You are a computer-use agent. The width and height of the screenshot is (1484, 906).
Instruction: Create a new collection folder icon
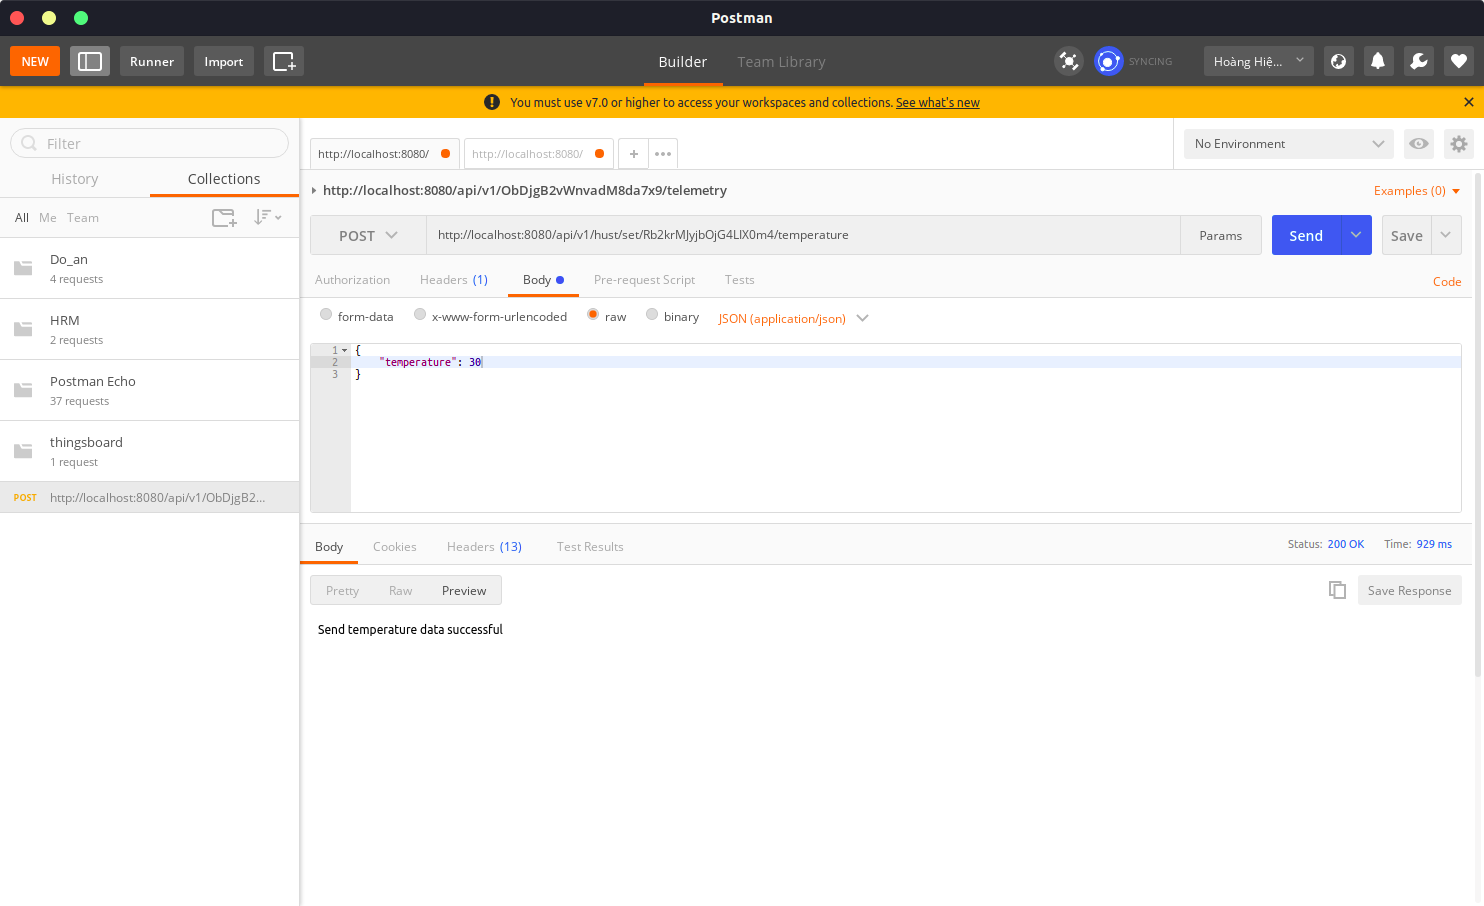(223, 217)
